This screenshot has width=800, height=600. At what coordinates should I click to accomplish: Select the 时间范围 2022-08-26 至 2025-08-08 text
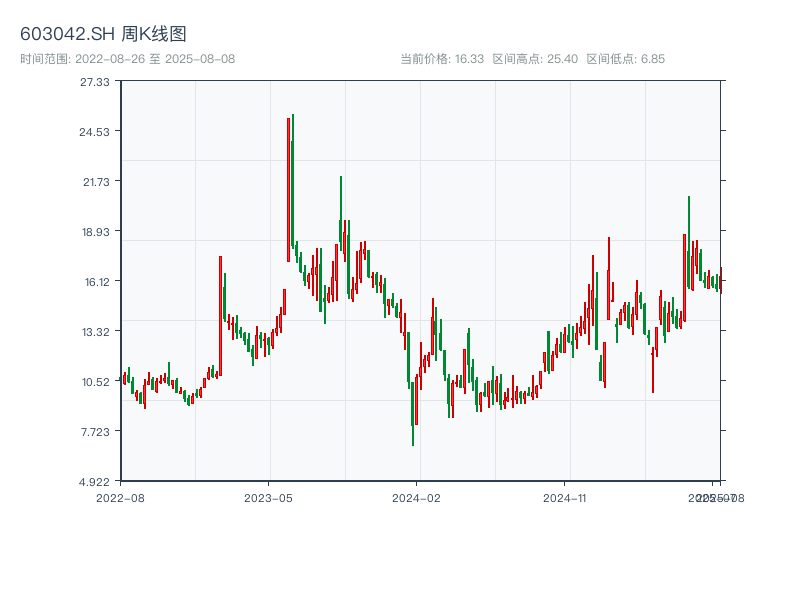pyautogui.click(x=128, y=59)
